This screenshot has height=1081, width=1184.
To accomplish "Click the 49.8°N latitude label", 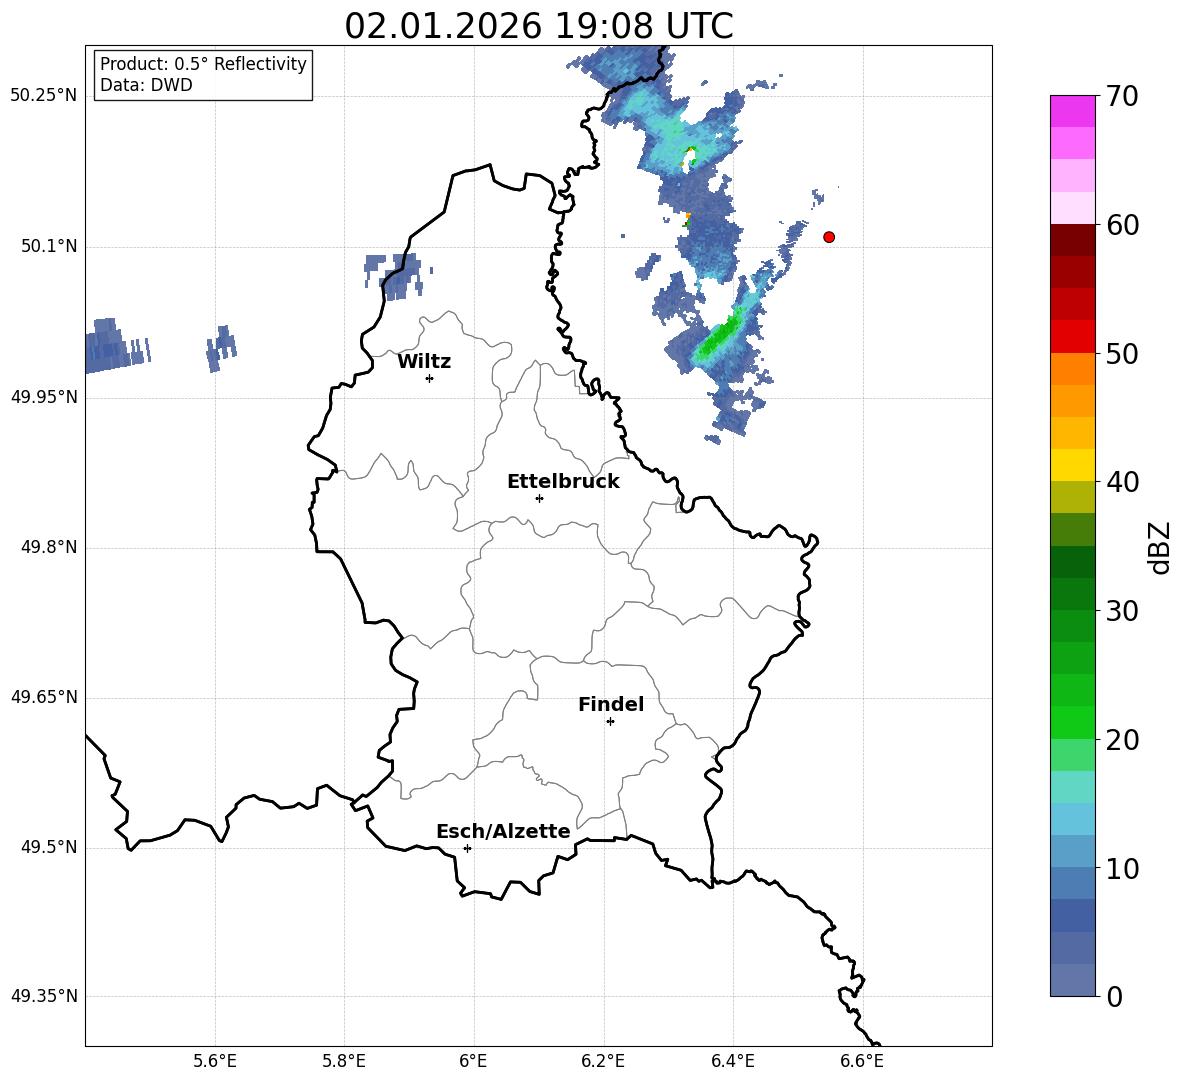I will pyautogui.click(x=48, y=547).
